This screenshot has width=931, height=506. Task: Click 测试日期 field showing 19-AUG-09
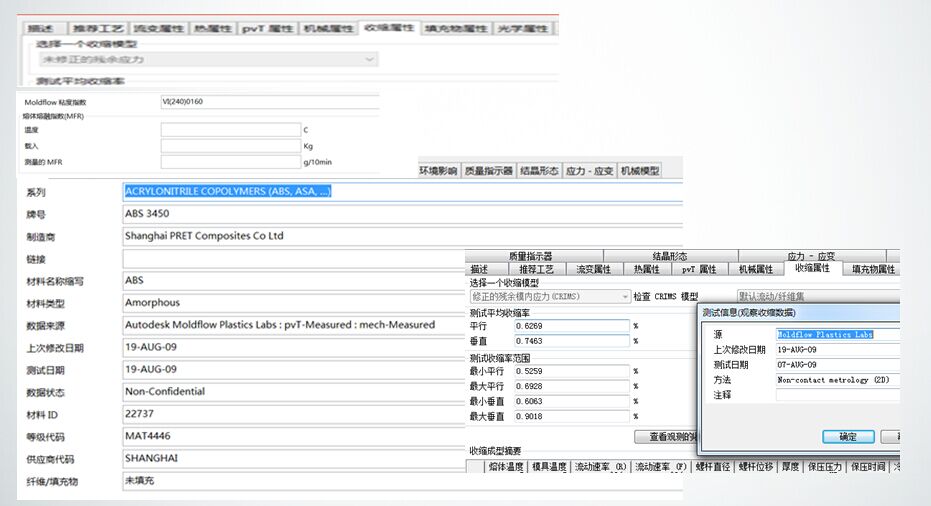pos(294,369)
